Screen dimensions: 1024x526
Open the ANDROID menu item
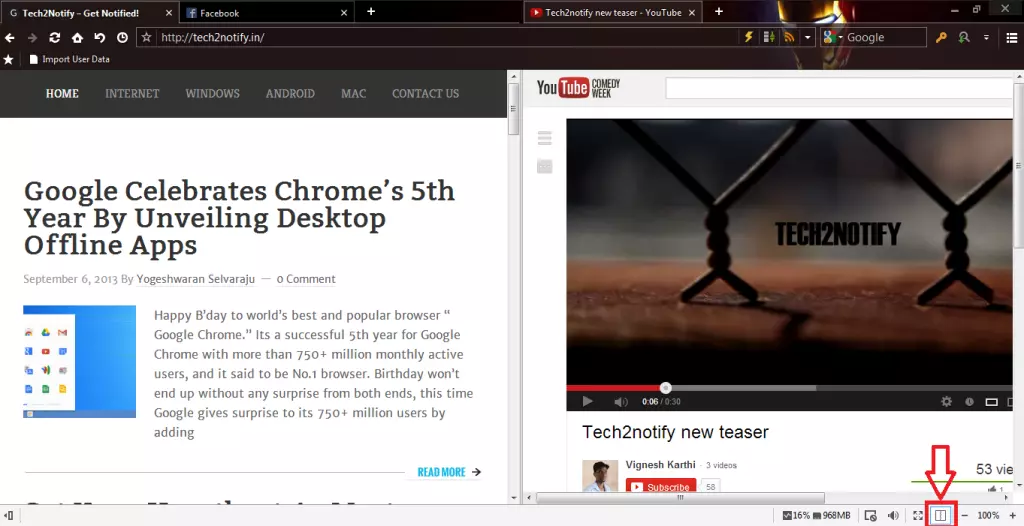(290, 93)
